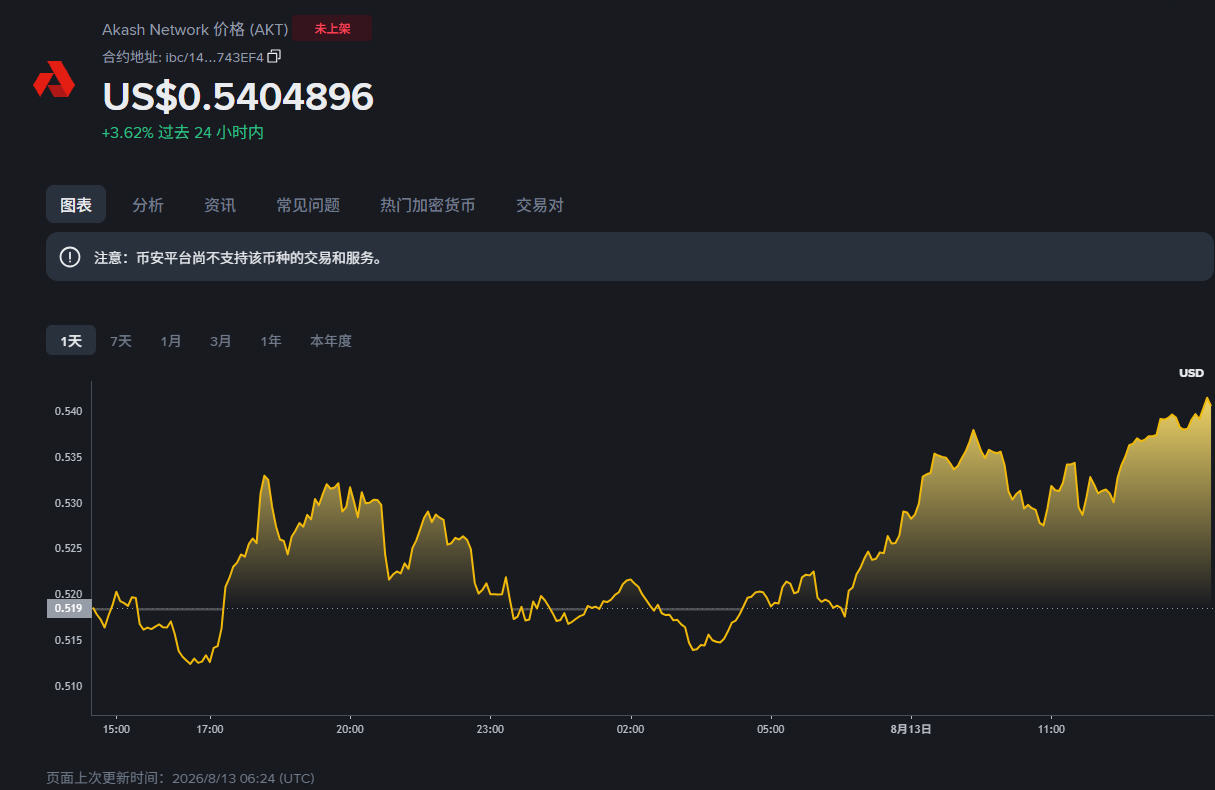Click the 0.535 y-axis value
This screenshot has height=790, width=1215.
click(x=68, y=457)
